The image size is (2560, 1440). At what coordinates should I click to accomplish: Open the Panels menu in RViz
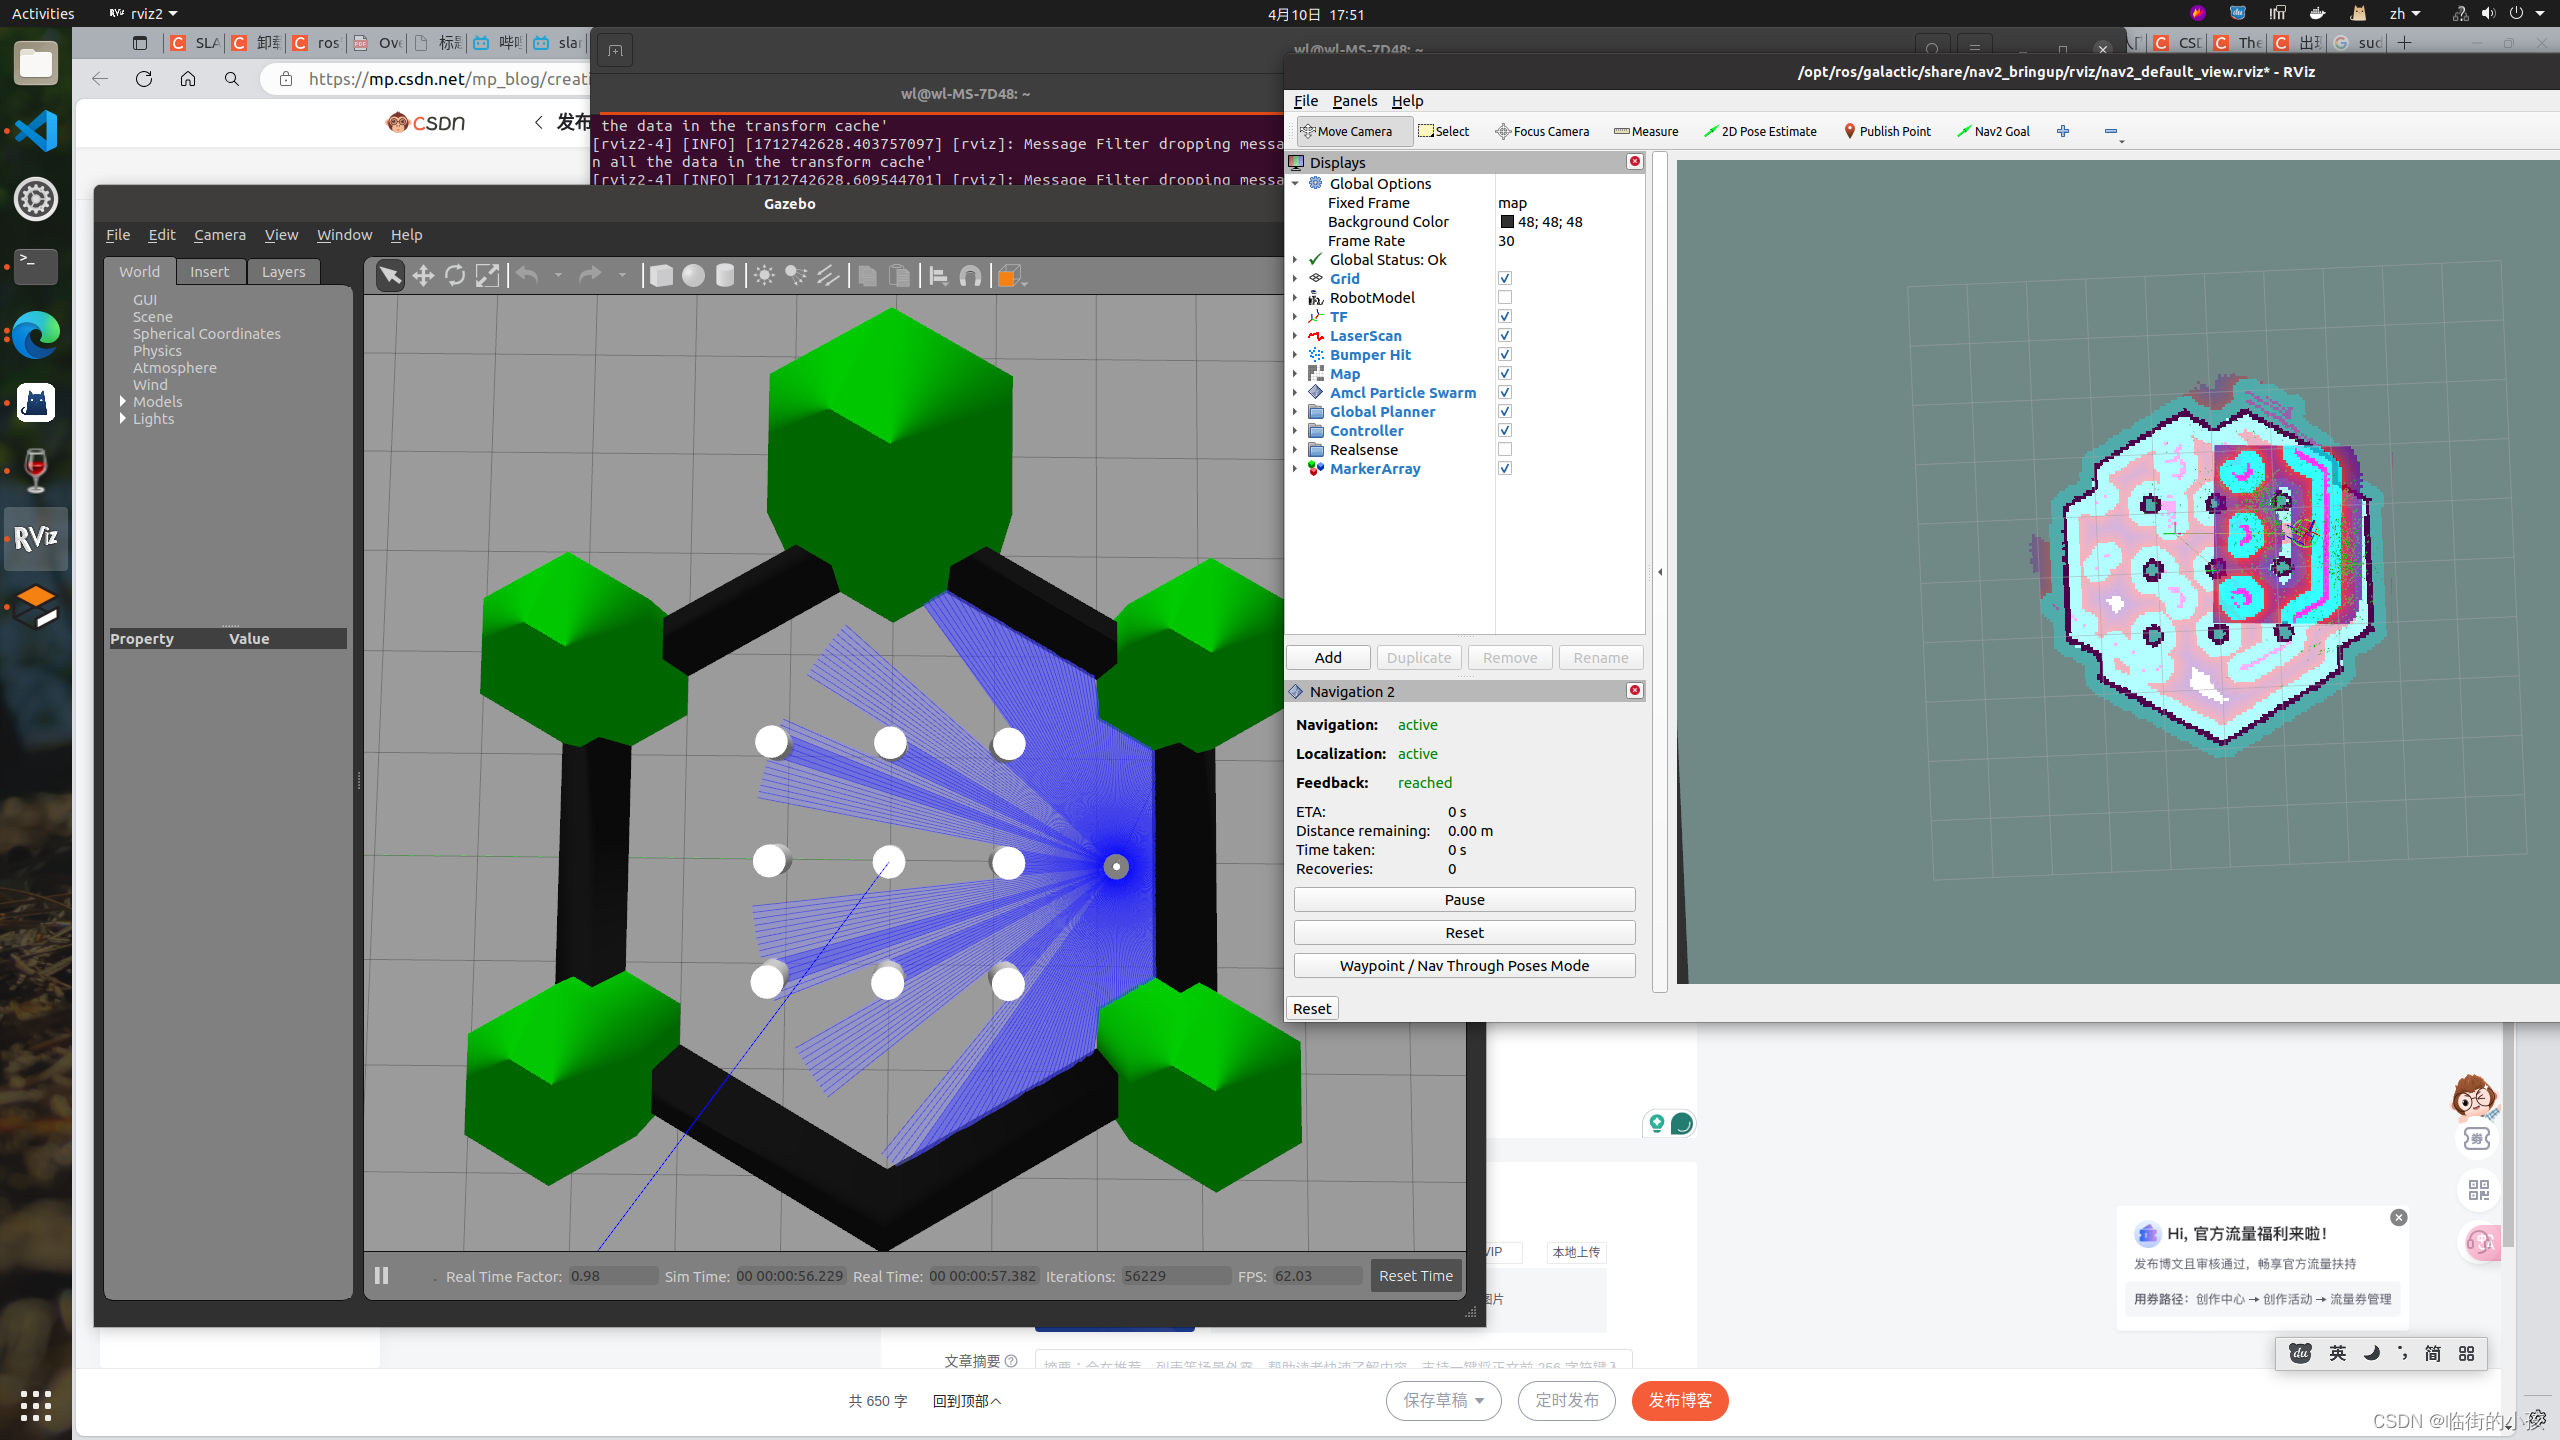click(1354, 100)
